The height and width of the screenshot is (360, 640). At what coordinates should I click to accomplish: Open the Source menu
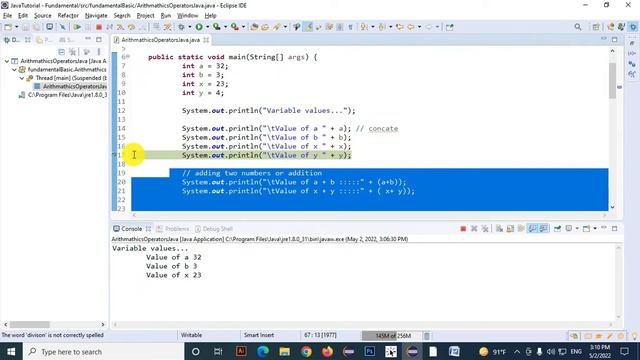(42, 16)
